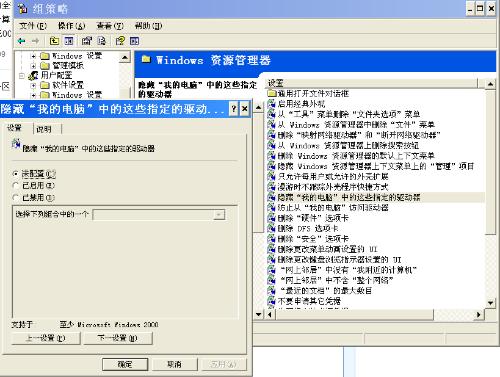
Task: Click the policy list vertical scrollbar up arrow
Action: click(490, 84)
